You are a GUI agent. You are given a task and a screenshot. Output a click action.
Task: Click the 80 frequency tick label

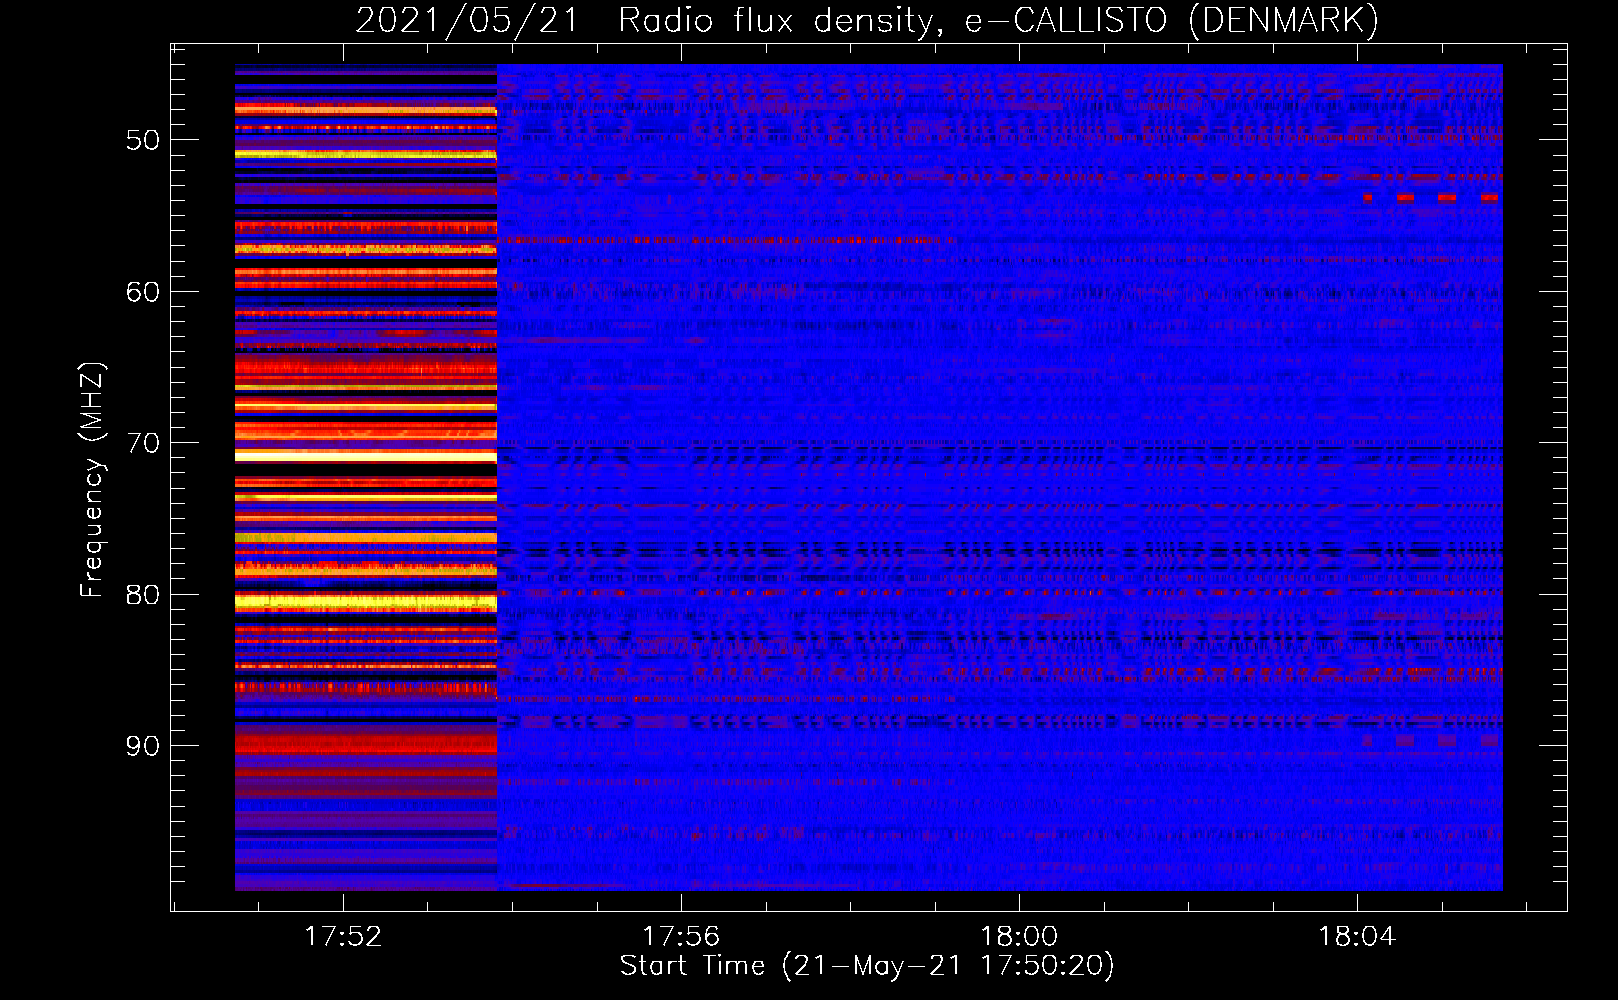143,595
